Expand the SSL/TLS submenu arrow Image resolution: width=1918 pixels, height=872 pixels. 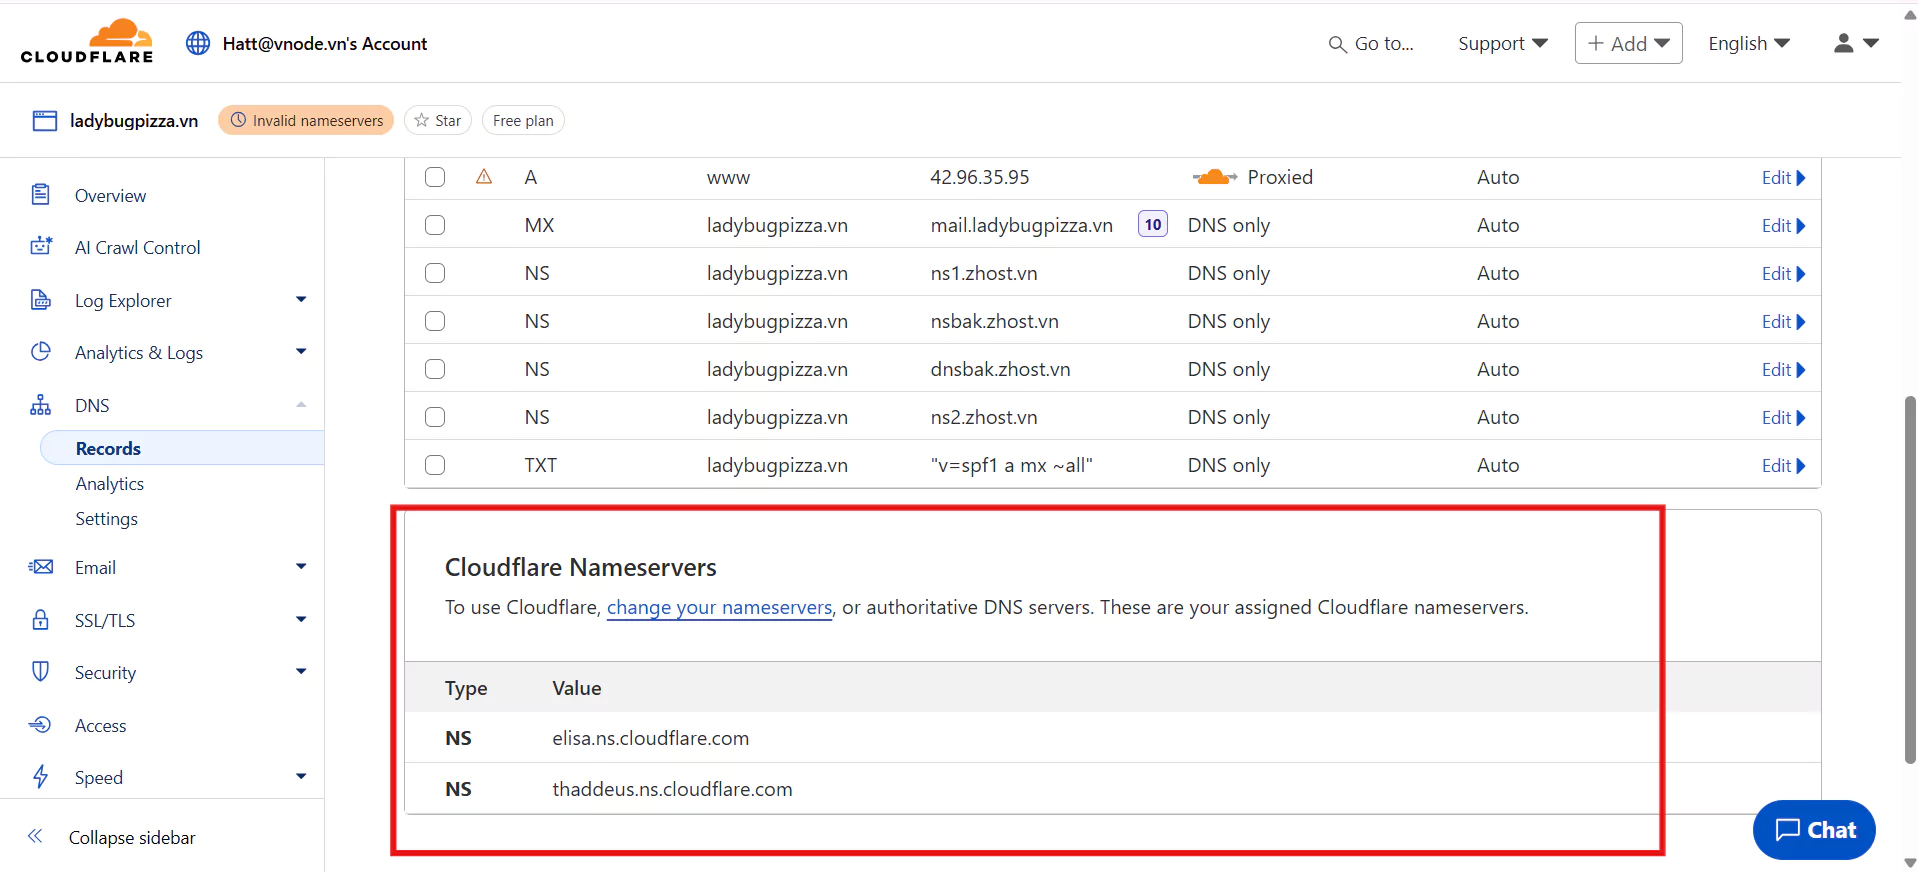tap(301, 619)
